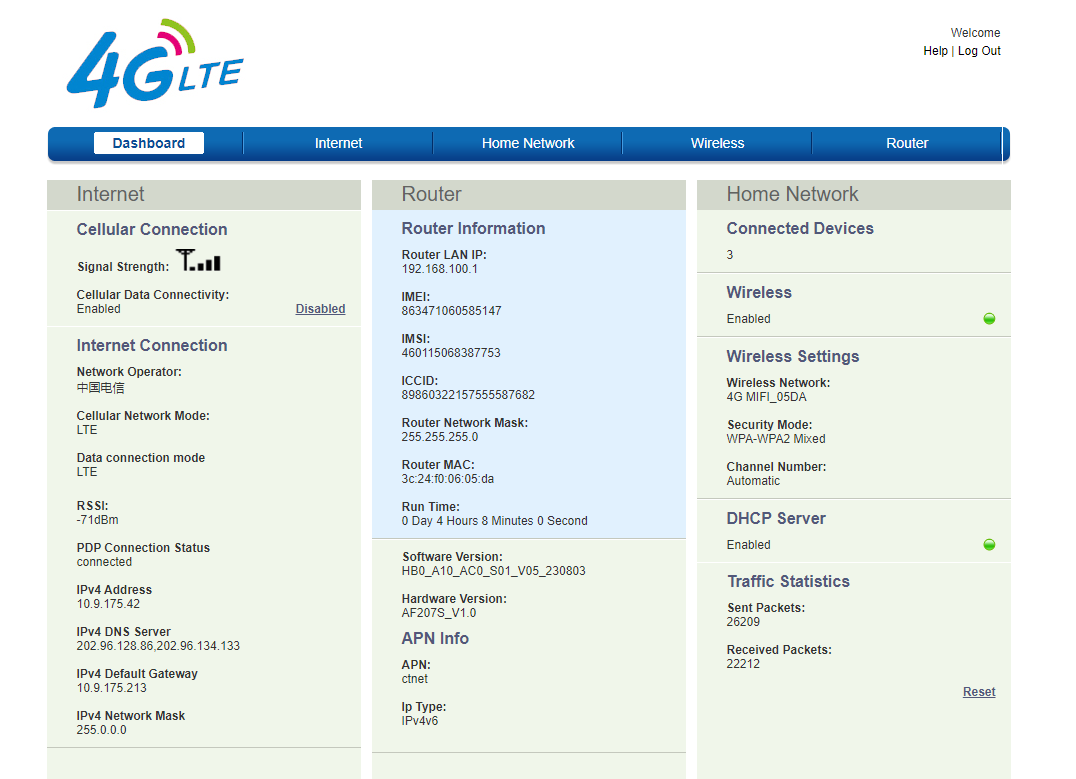
Task: Click the Router LAN IP address value
Action: [440, 269]
